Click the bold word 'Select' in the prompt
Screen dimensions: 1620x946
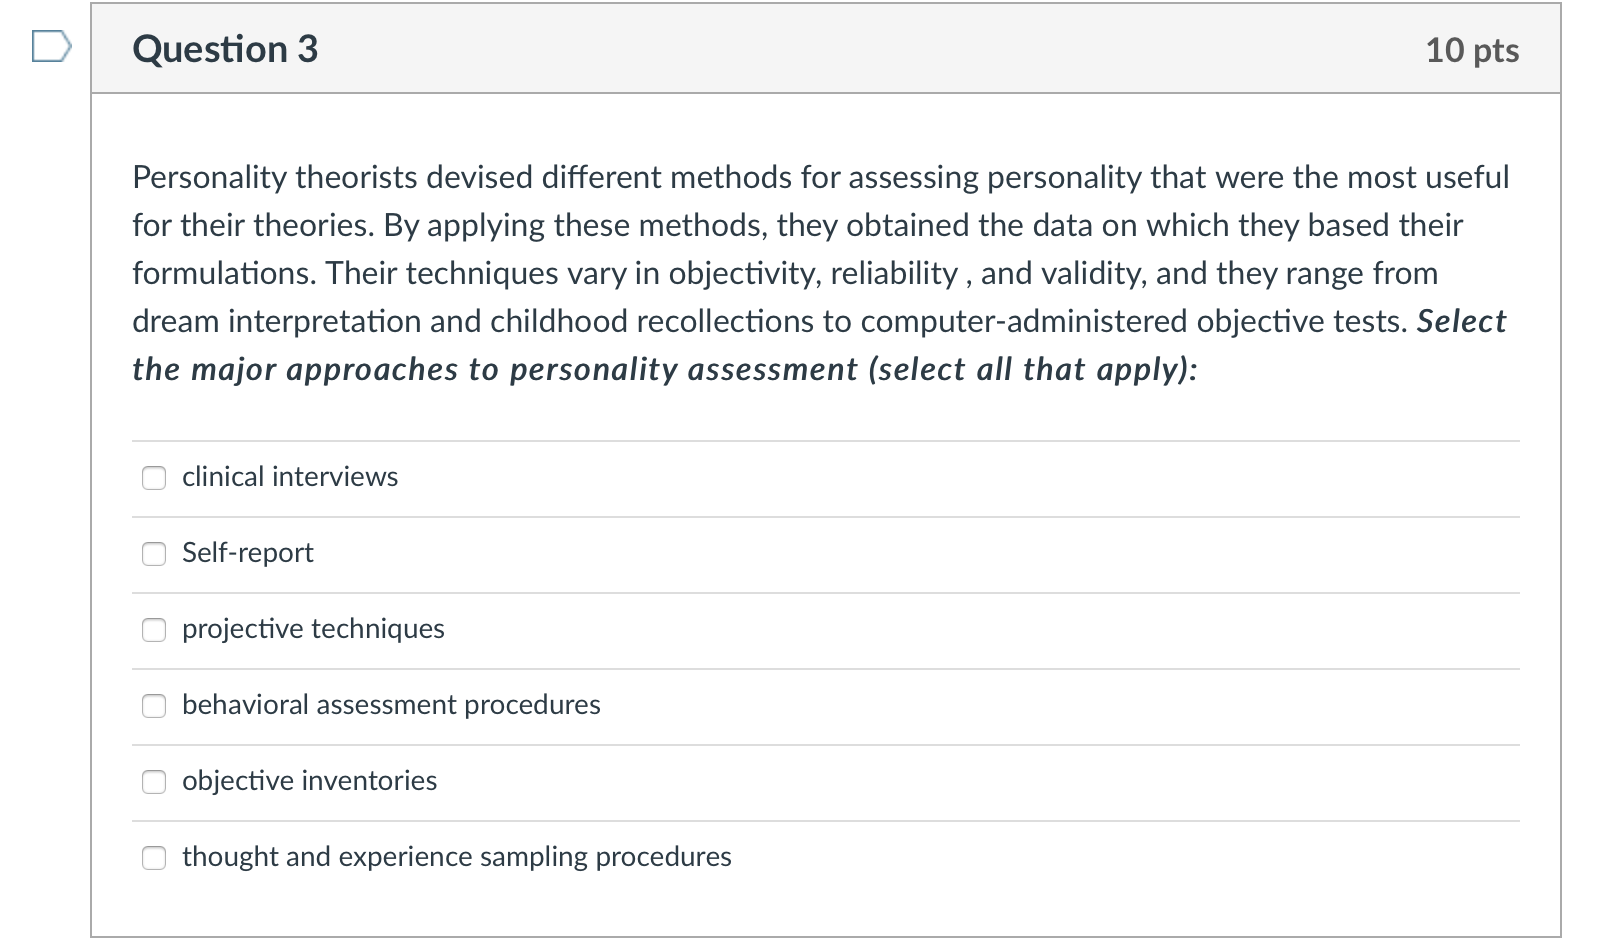[1461, 321]
